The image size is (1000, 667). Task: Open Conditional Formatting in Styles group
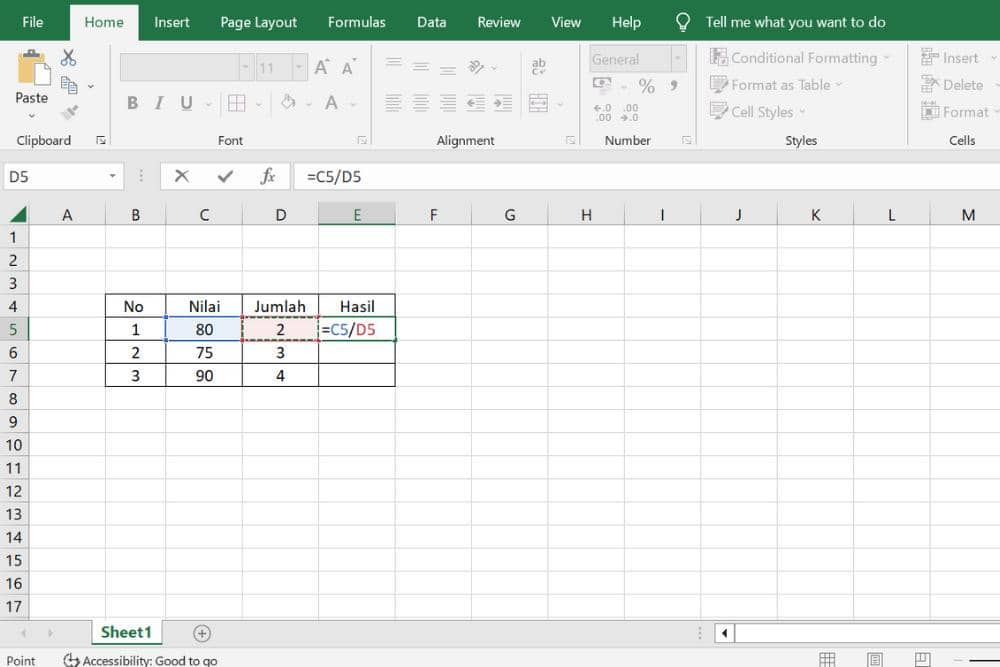click(x=799, y=58)
